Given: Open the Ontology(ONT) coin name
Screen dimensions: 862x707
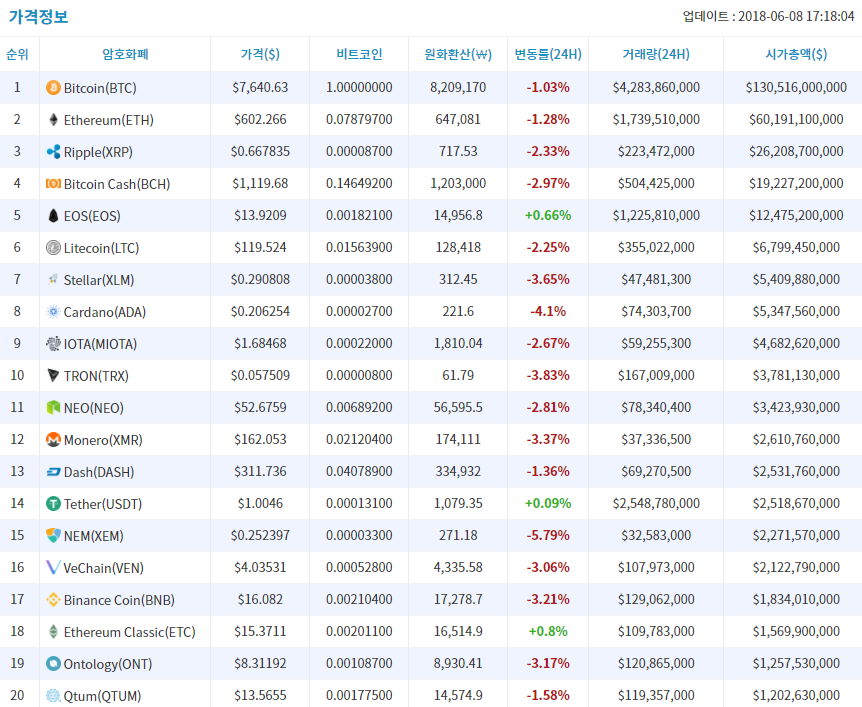Looking at the screenshot, I should [x=108, y=664].
